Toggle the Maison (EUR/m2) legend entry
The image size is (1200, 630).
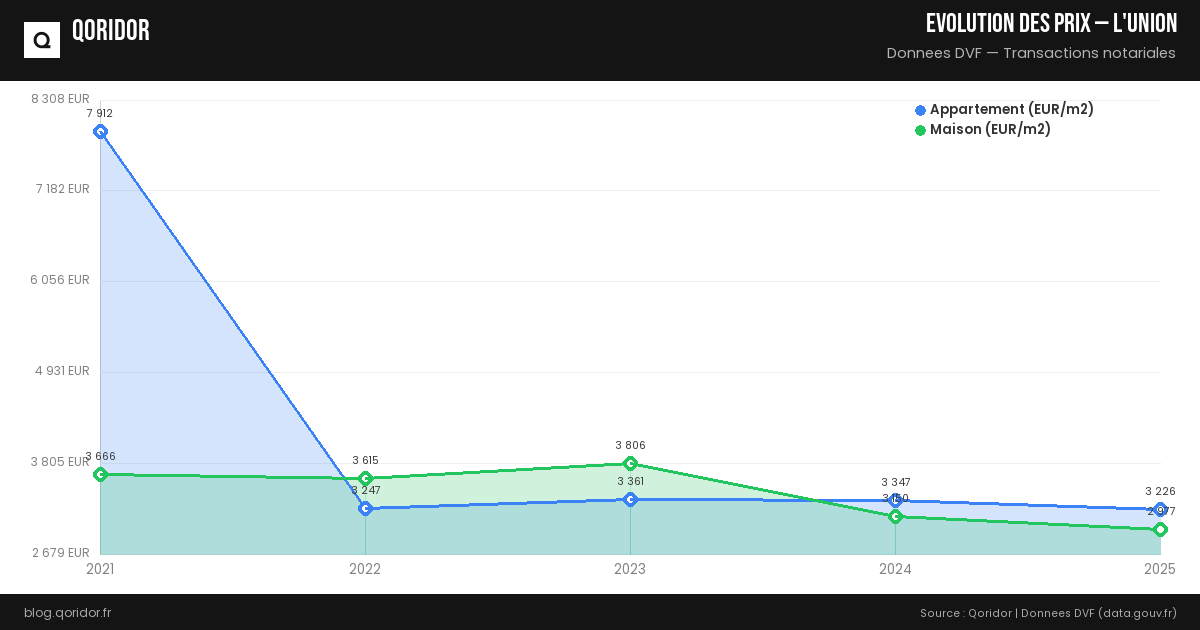pyautogui.click(x=990, y=129)
